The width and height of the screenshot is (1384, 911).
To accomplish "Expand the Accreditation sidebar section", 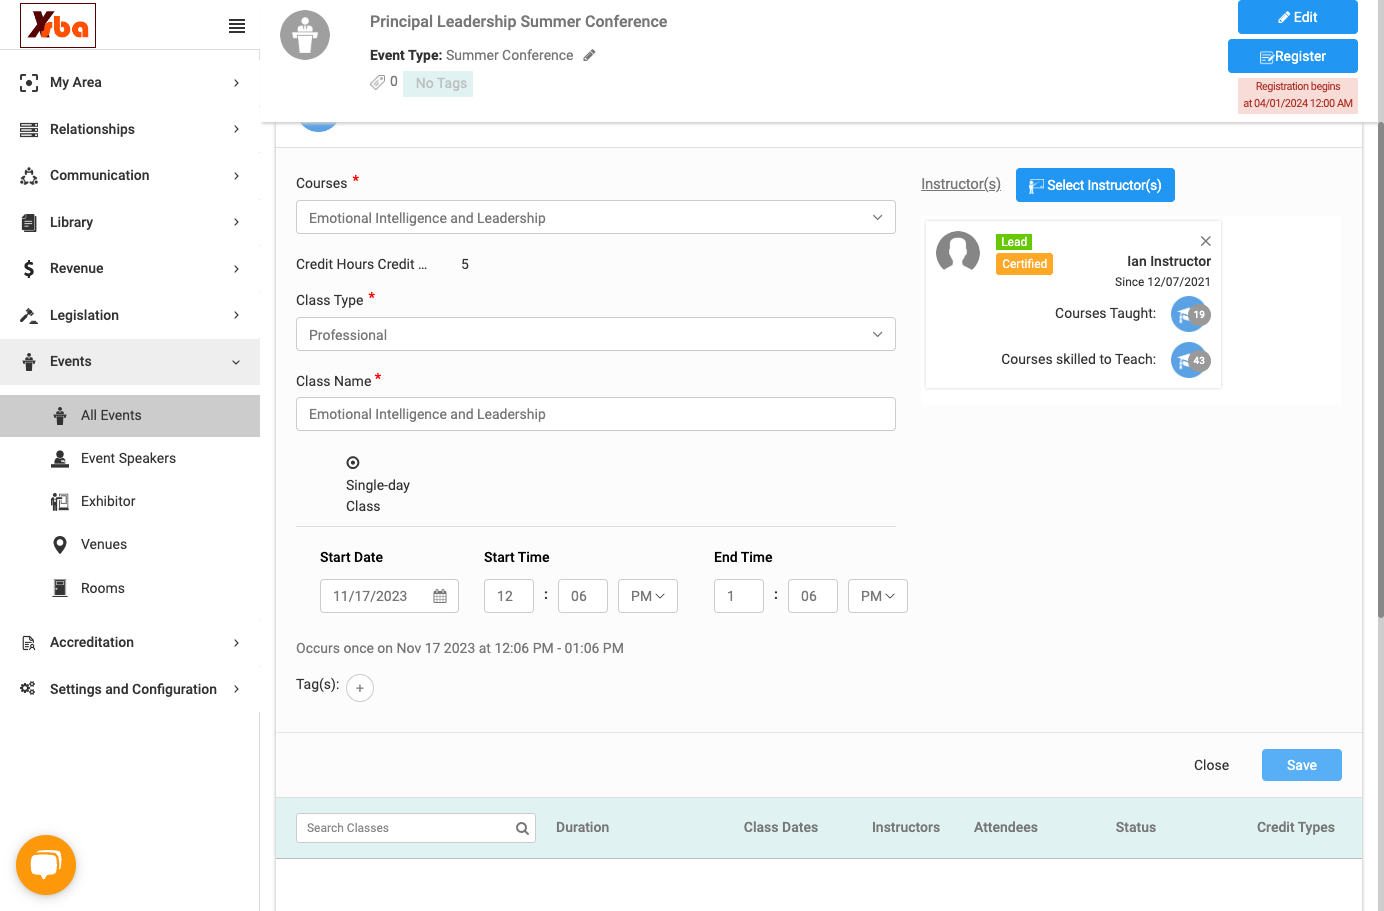I will tap(130, 642).
